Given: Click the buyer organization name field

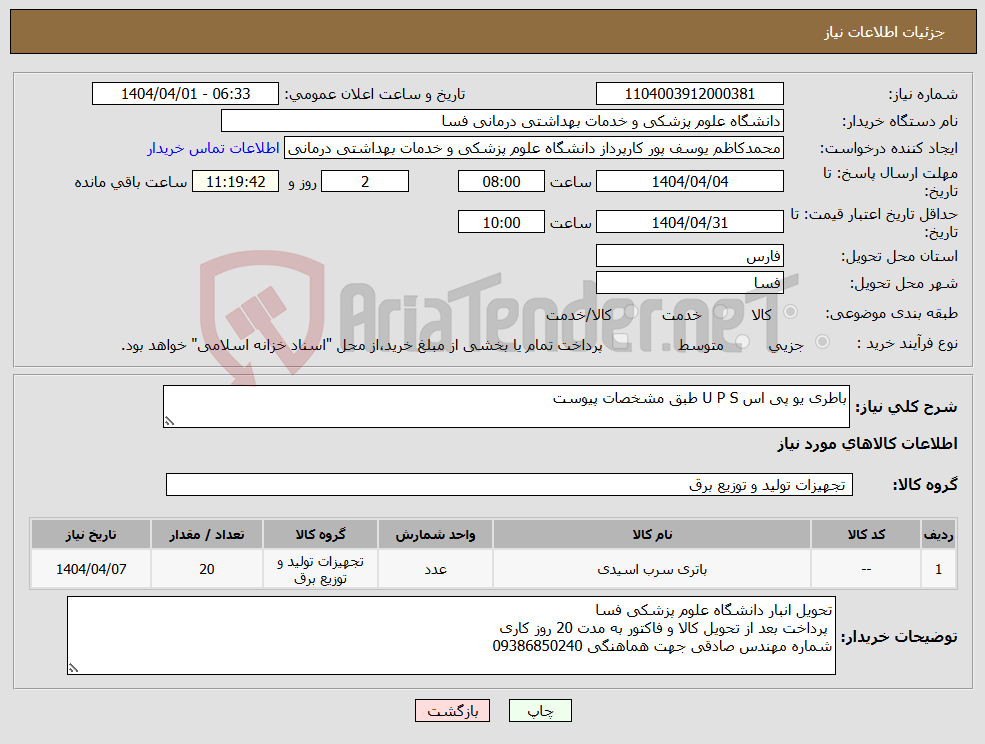Looking at the screenshot, I should pyautogui.click(x=503, y=121).
